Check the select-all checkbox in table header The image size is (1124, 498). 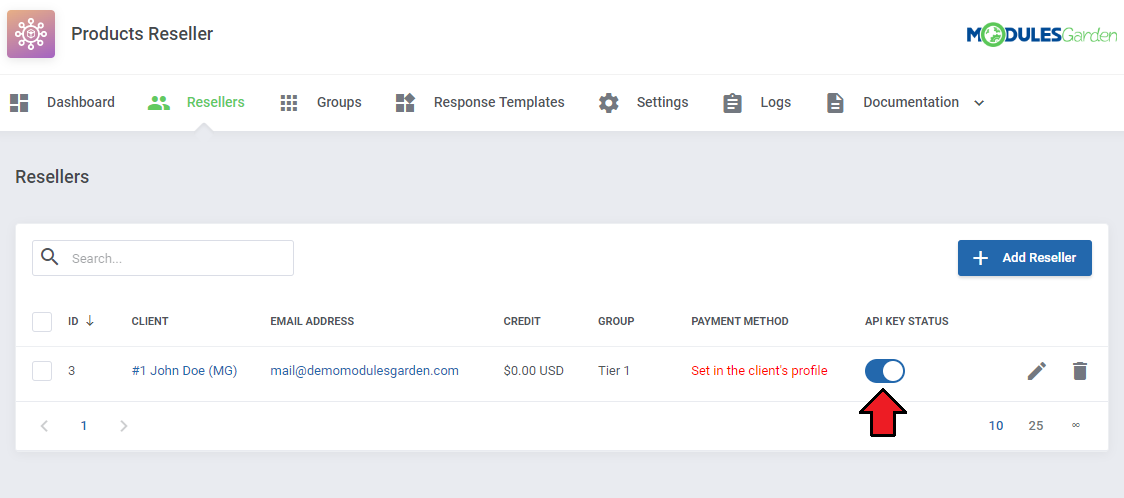tap(42, 322)
